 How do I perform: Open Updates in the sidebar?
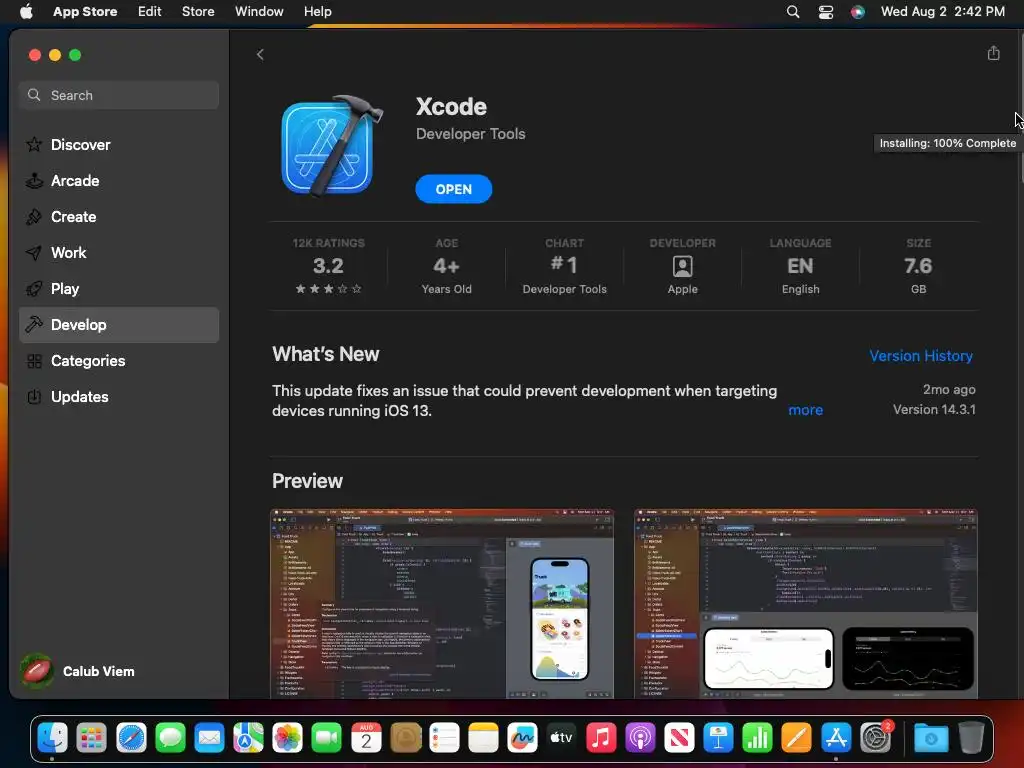(119, 396)
